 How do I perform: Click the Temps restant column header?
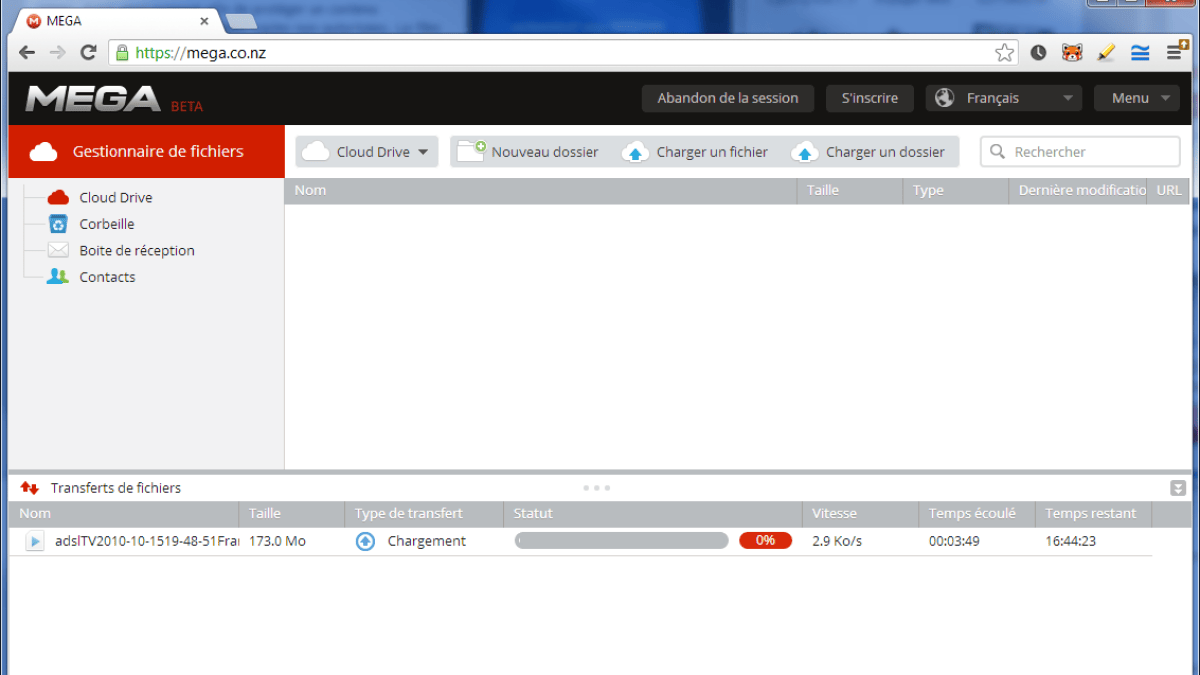click(x=1093, y=513)
